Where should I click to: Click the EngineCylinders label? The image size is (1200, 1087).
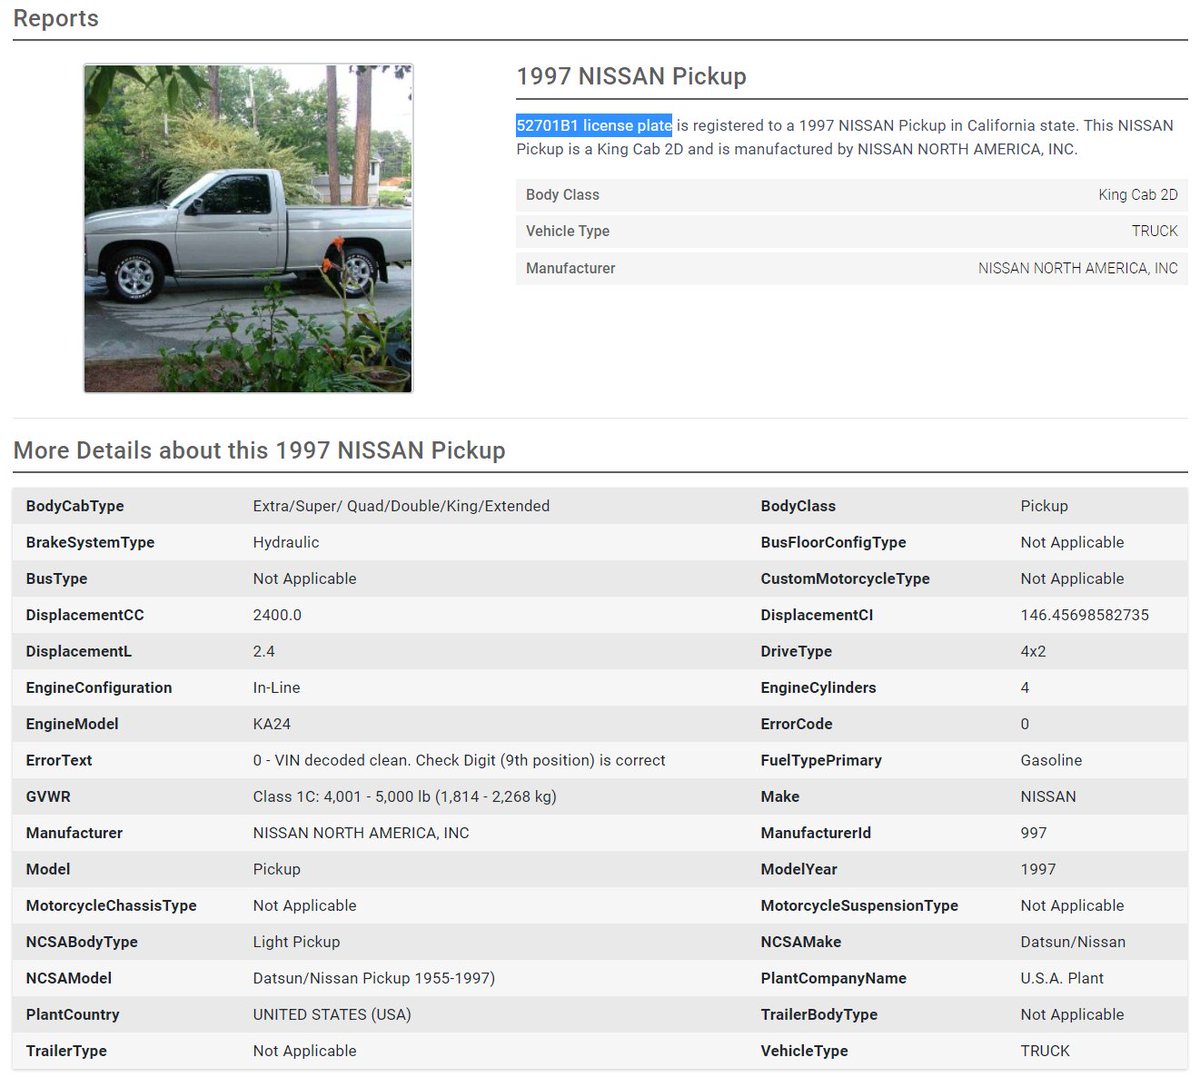tap(818, 688)
